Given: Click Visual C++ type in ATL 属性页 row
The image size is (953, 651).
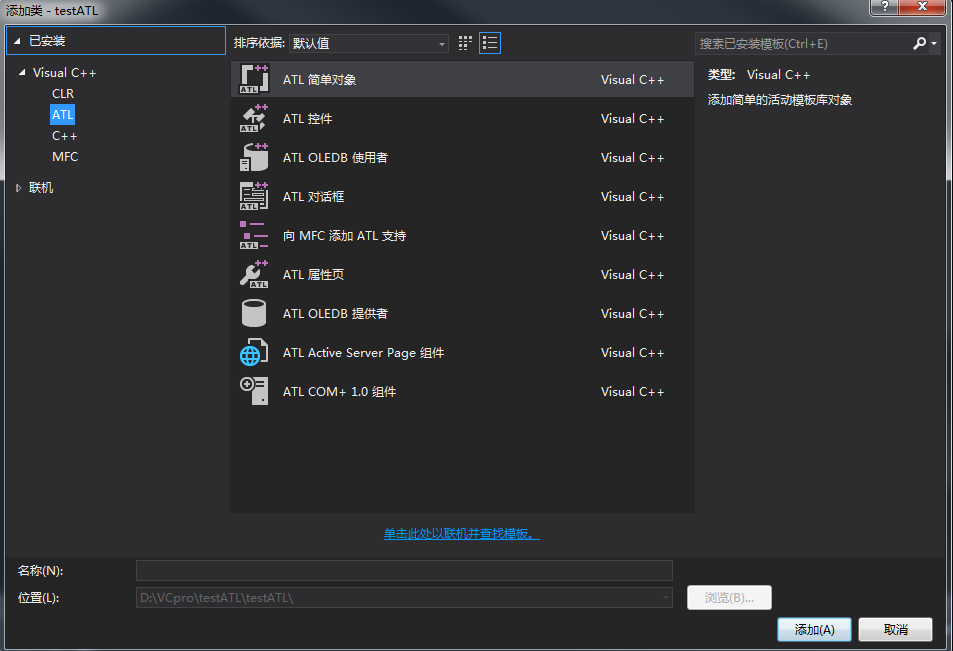Looking at the screenshot, I should (x=633, y=274).
